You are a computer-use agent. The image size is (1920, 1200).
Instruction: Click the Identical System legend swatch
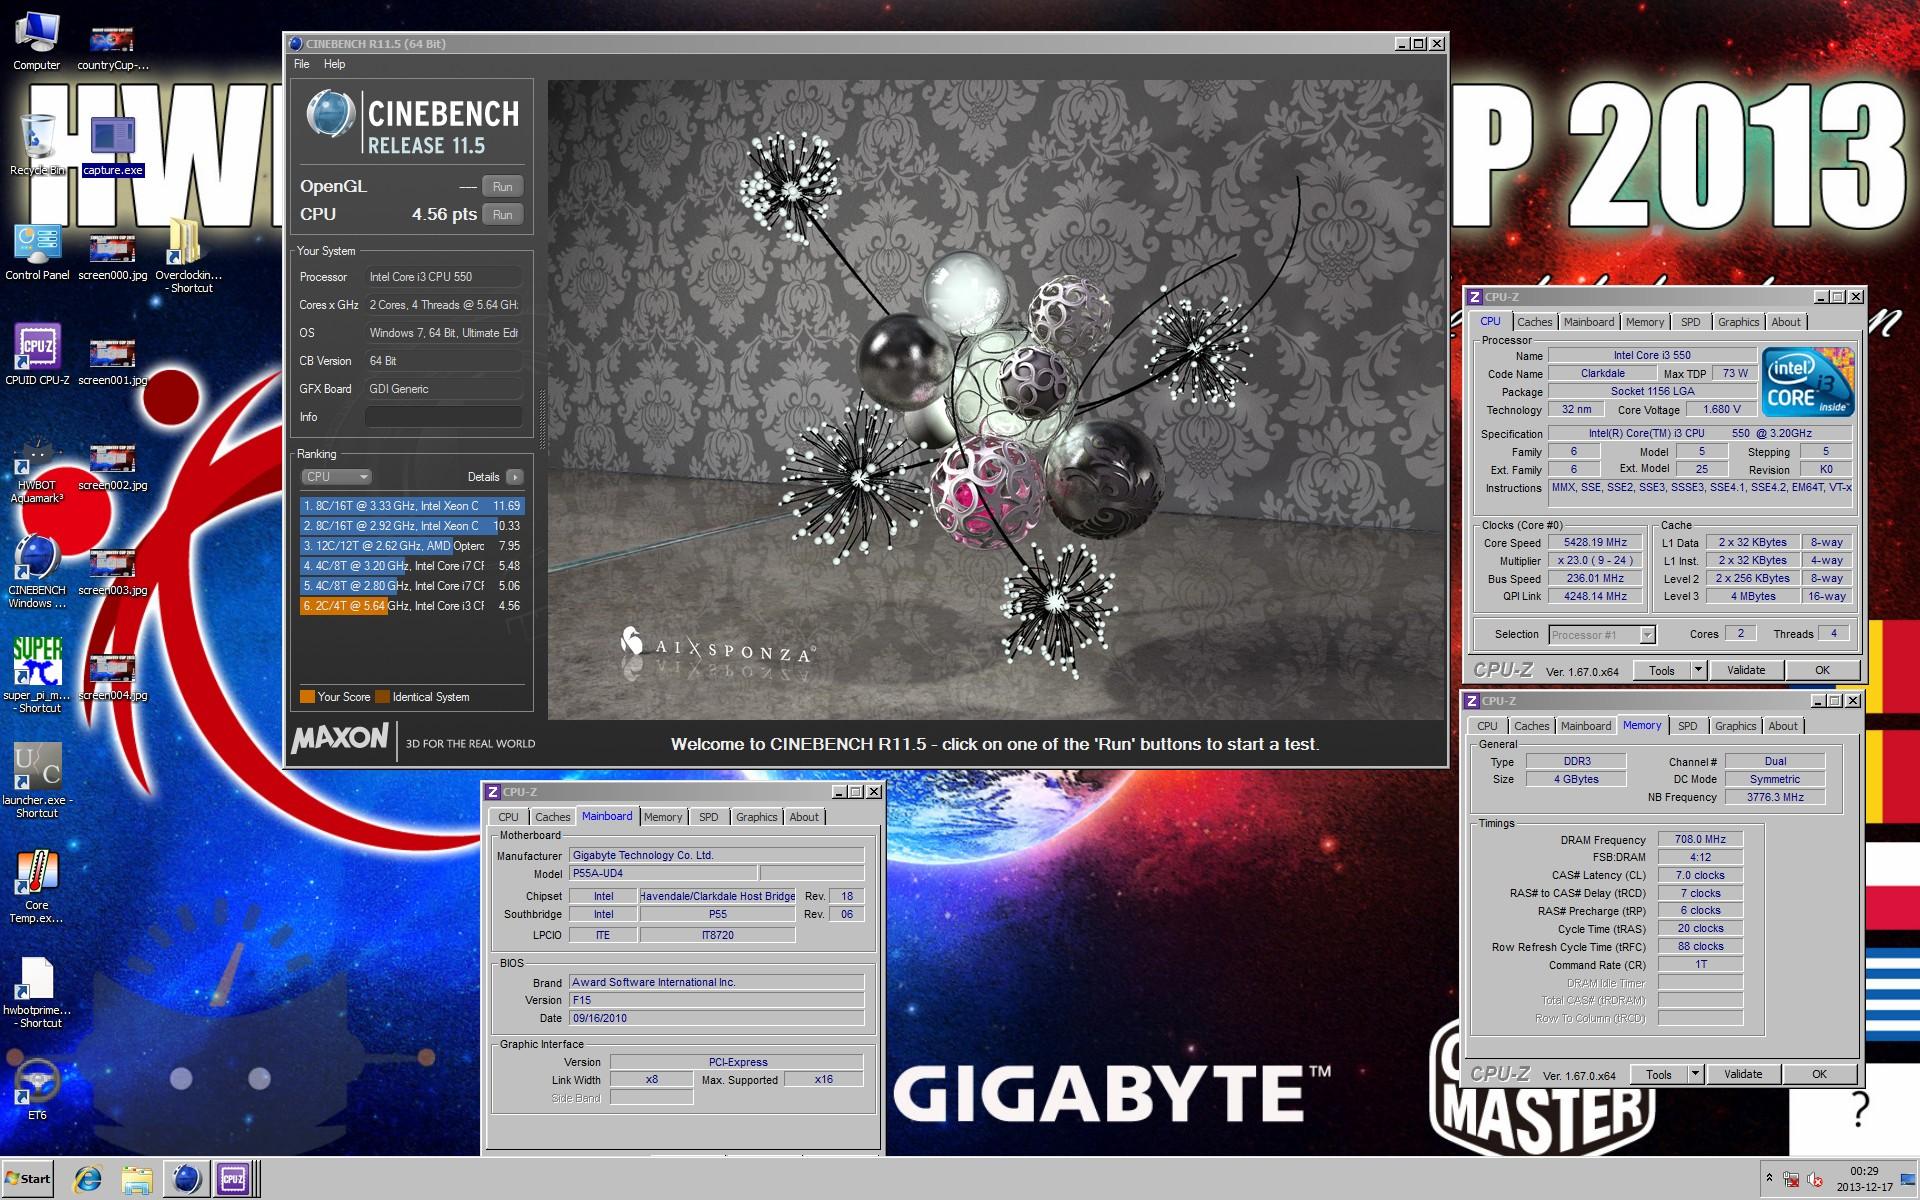pyautogui.click(x=382, y=697)
